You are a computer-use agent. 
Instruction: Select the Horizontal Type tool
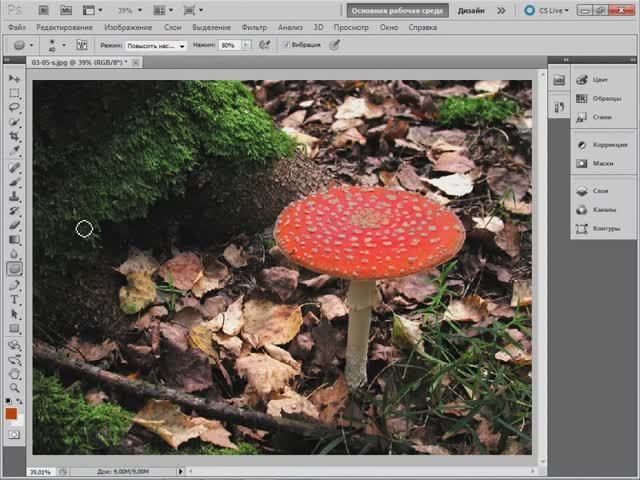coord(14,300)
